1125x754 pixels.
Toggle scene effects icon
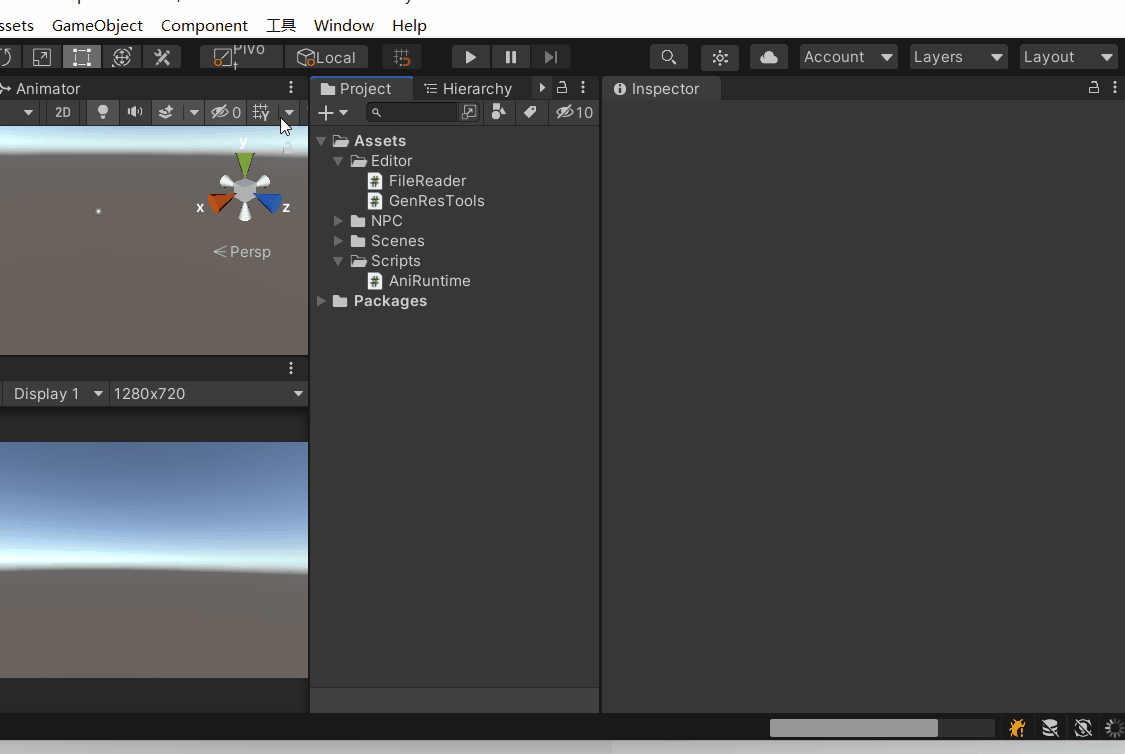(166, 113)
